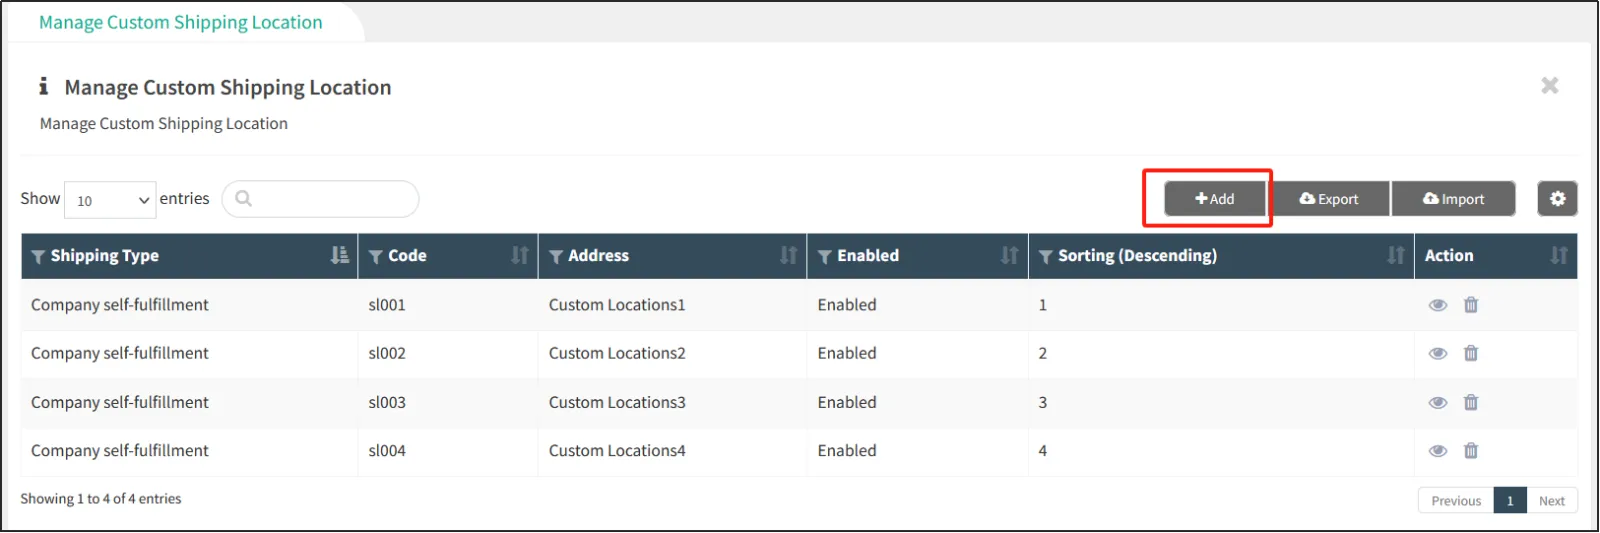Click the Code column filter icon
Viewport: 1600px width, 533px height.
(376, 257)
